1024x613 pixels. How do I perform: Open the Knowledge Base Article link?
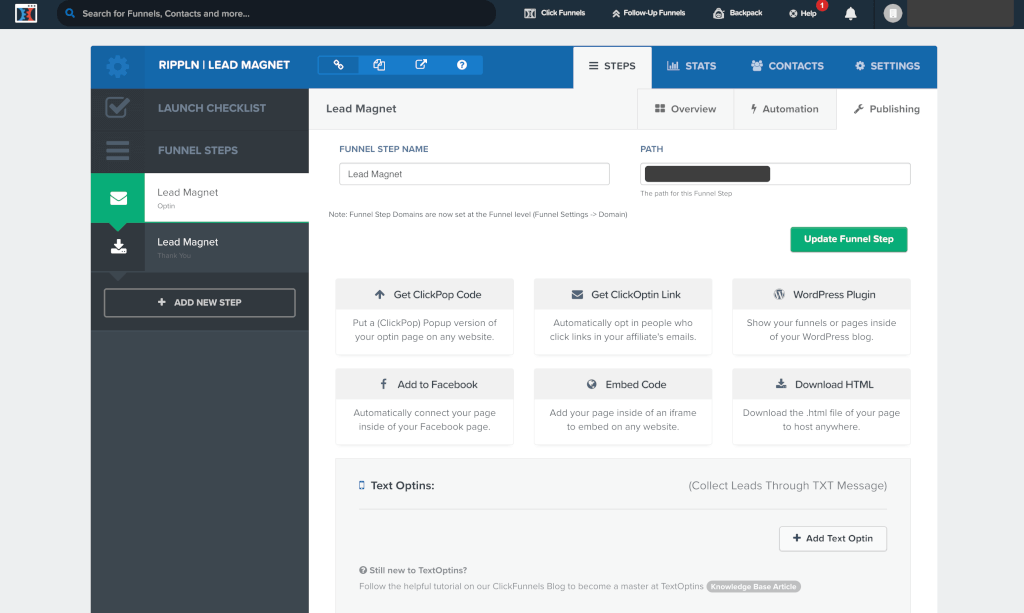point(753,587)
